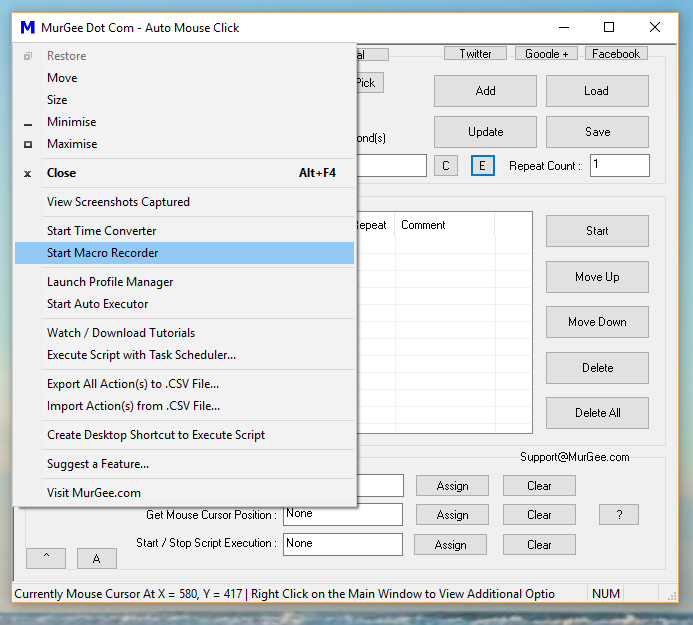Click the Get Mouse Cursor Position field
This screenshot has width=693, height=625.
pos(343,515)
